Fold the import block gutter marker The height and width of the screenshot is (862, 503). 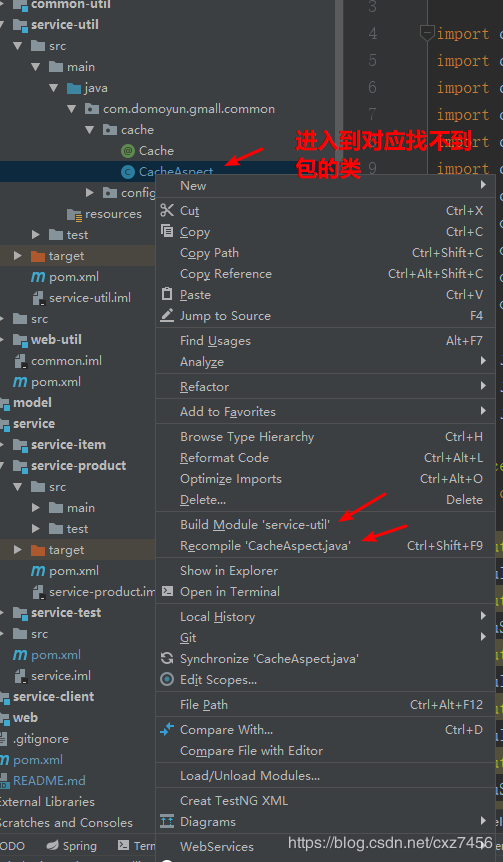point(427,33)
